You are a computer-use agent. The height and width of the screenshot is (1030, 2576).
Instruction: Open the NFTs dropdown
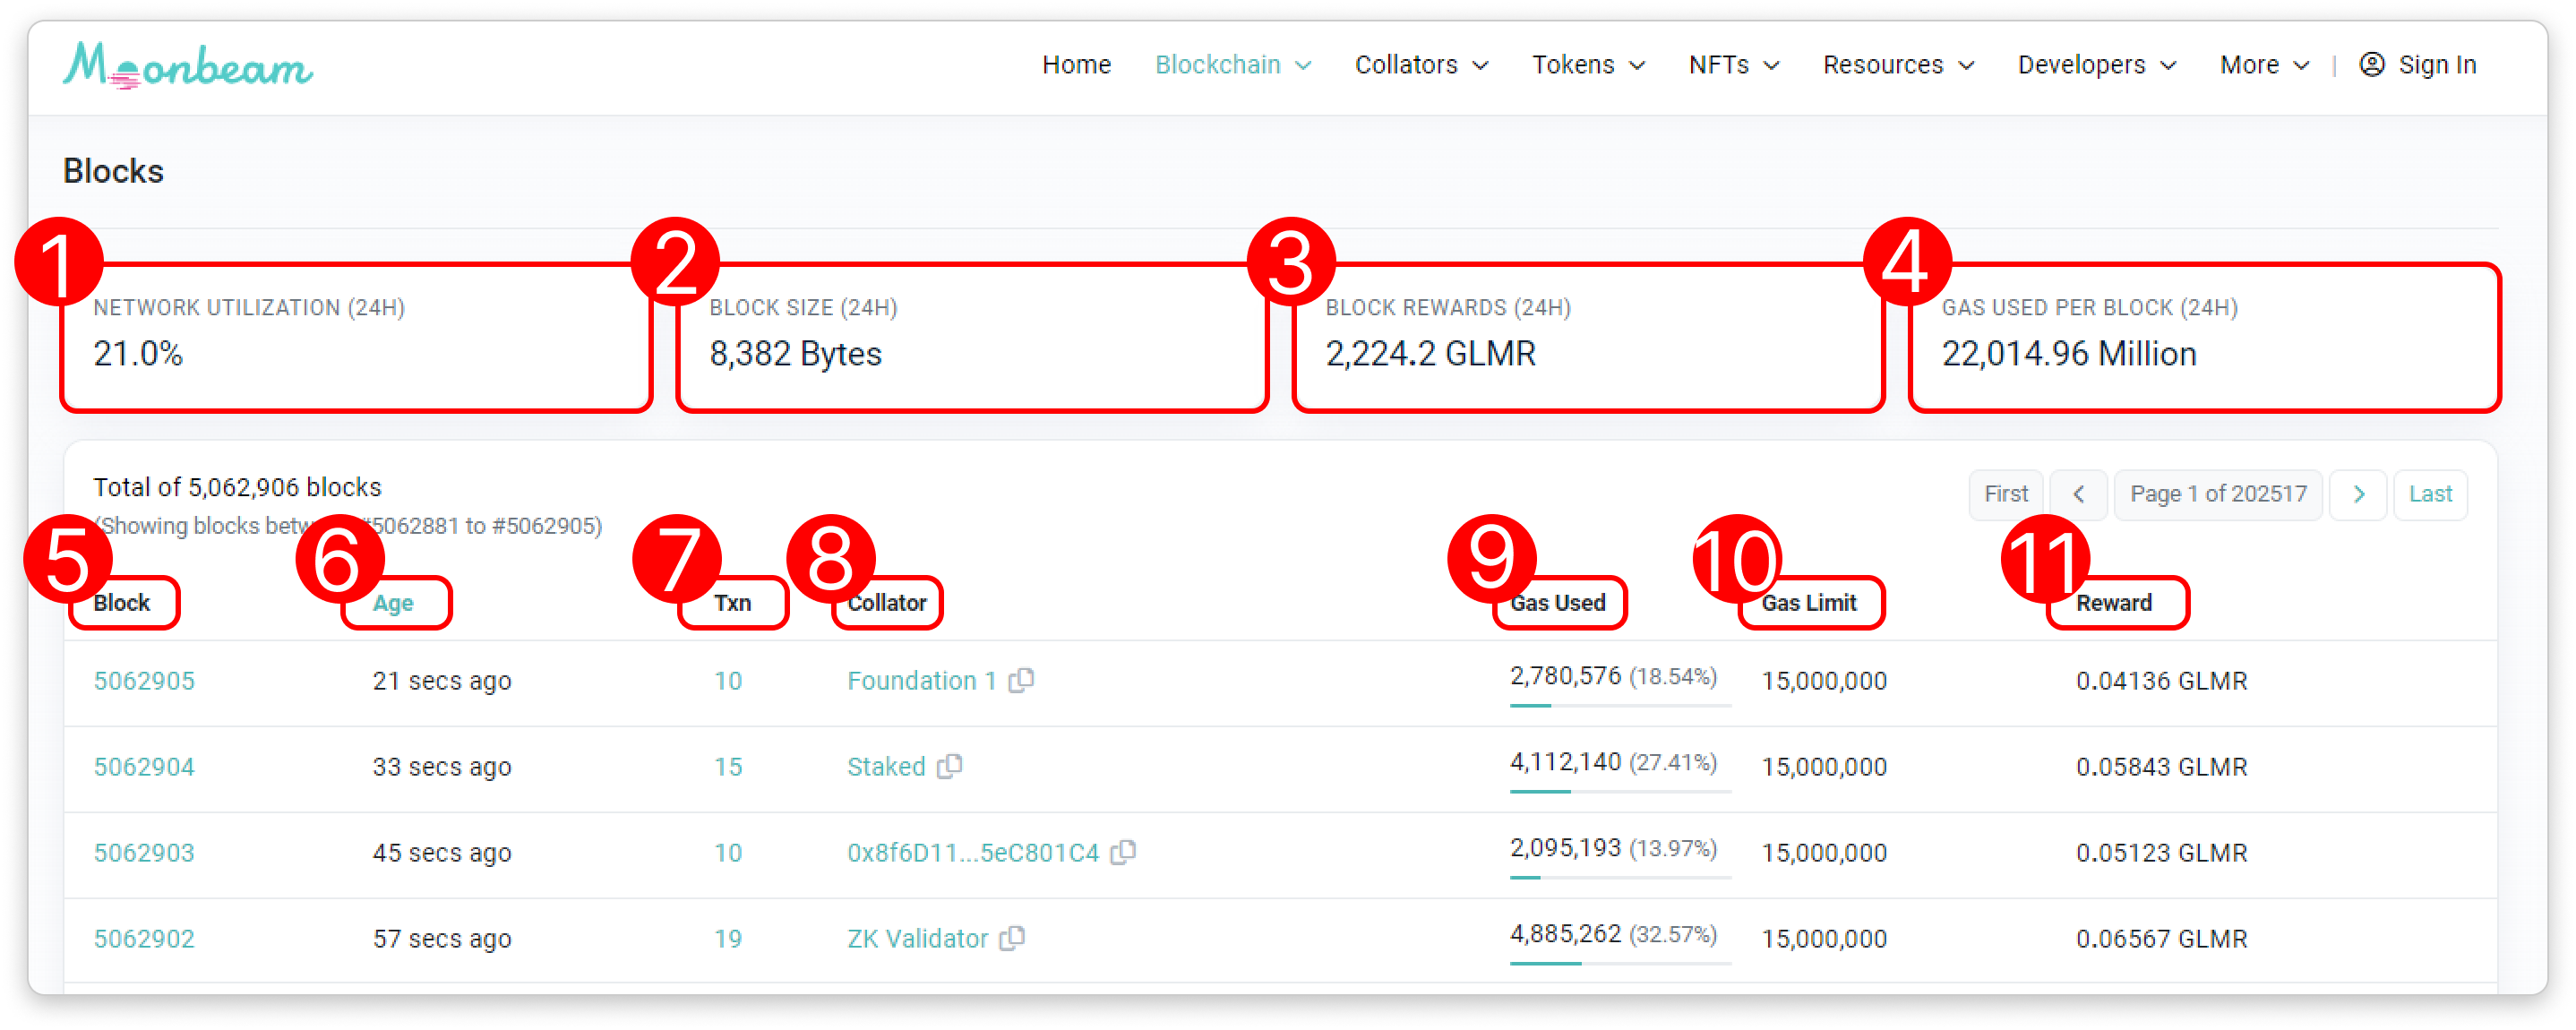1733,65
